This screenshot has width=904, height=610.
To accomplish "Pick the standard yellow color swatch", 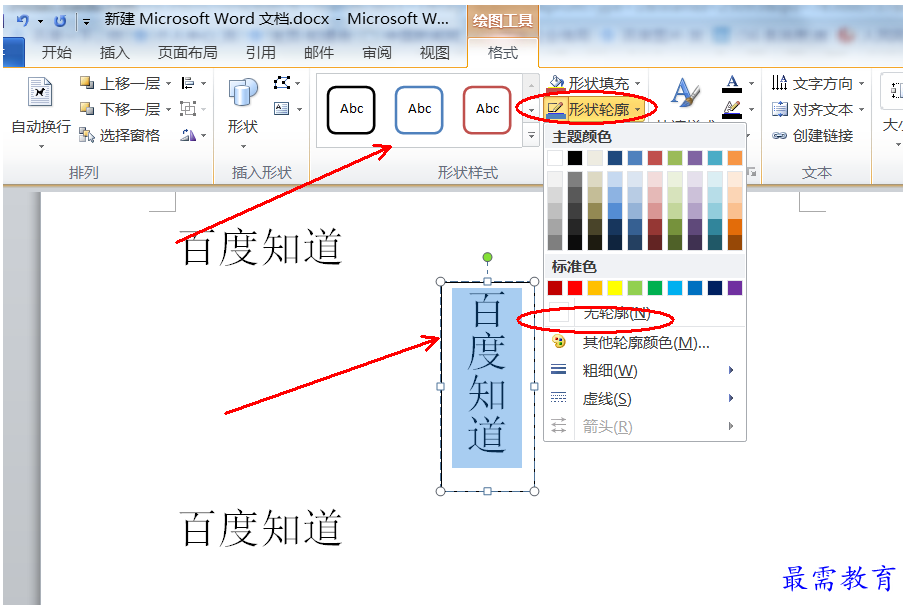I will pos(615,288).
